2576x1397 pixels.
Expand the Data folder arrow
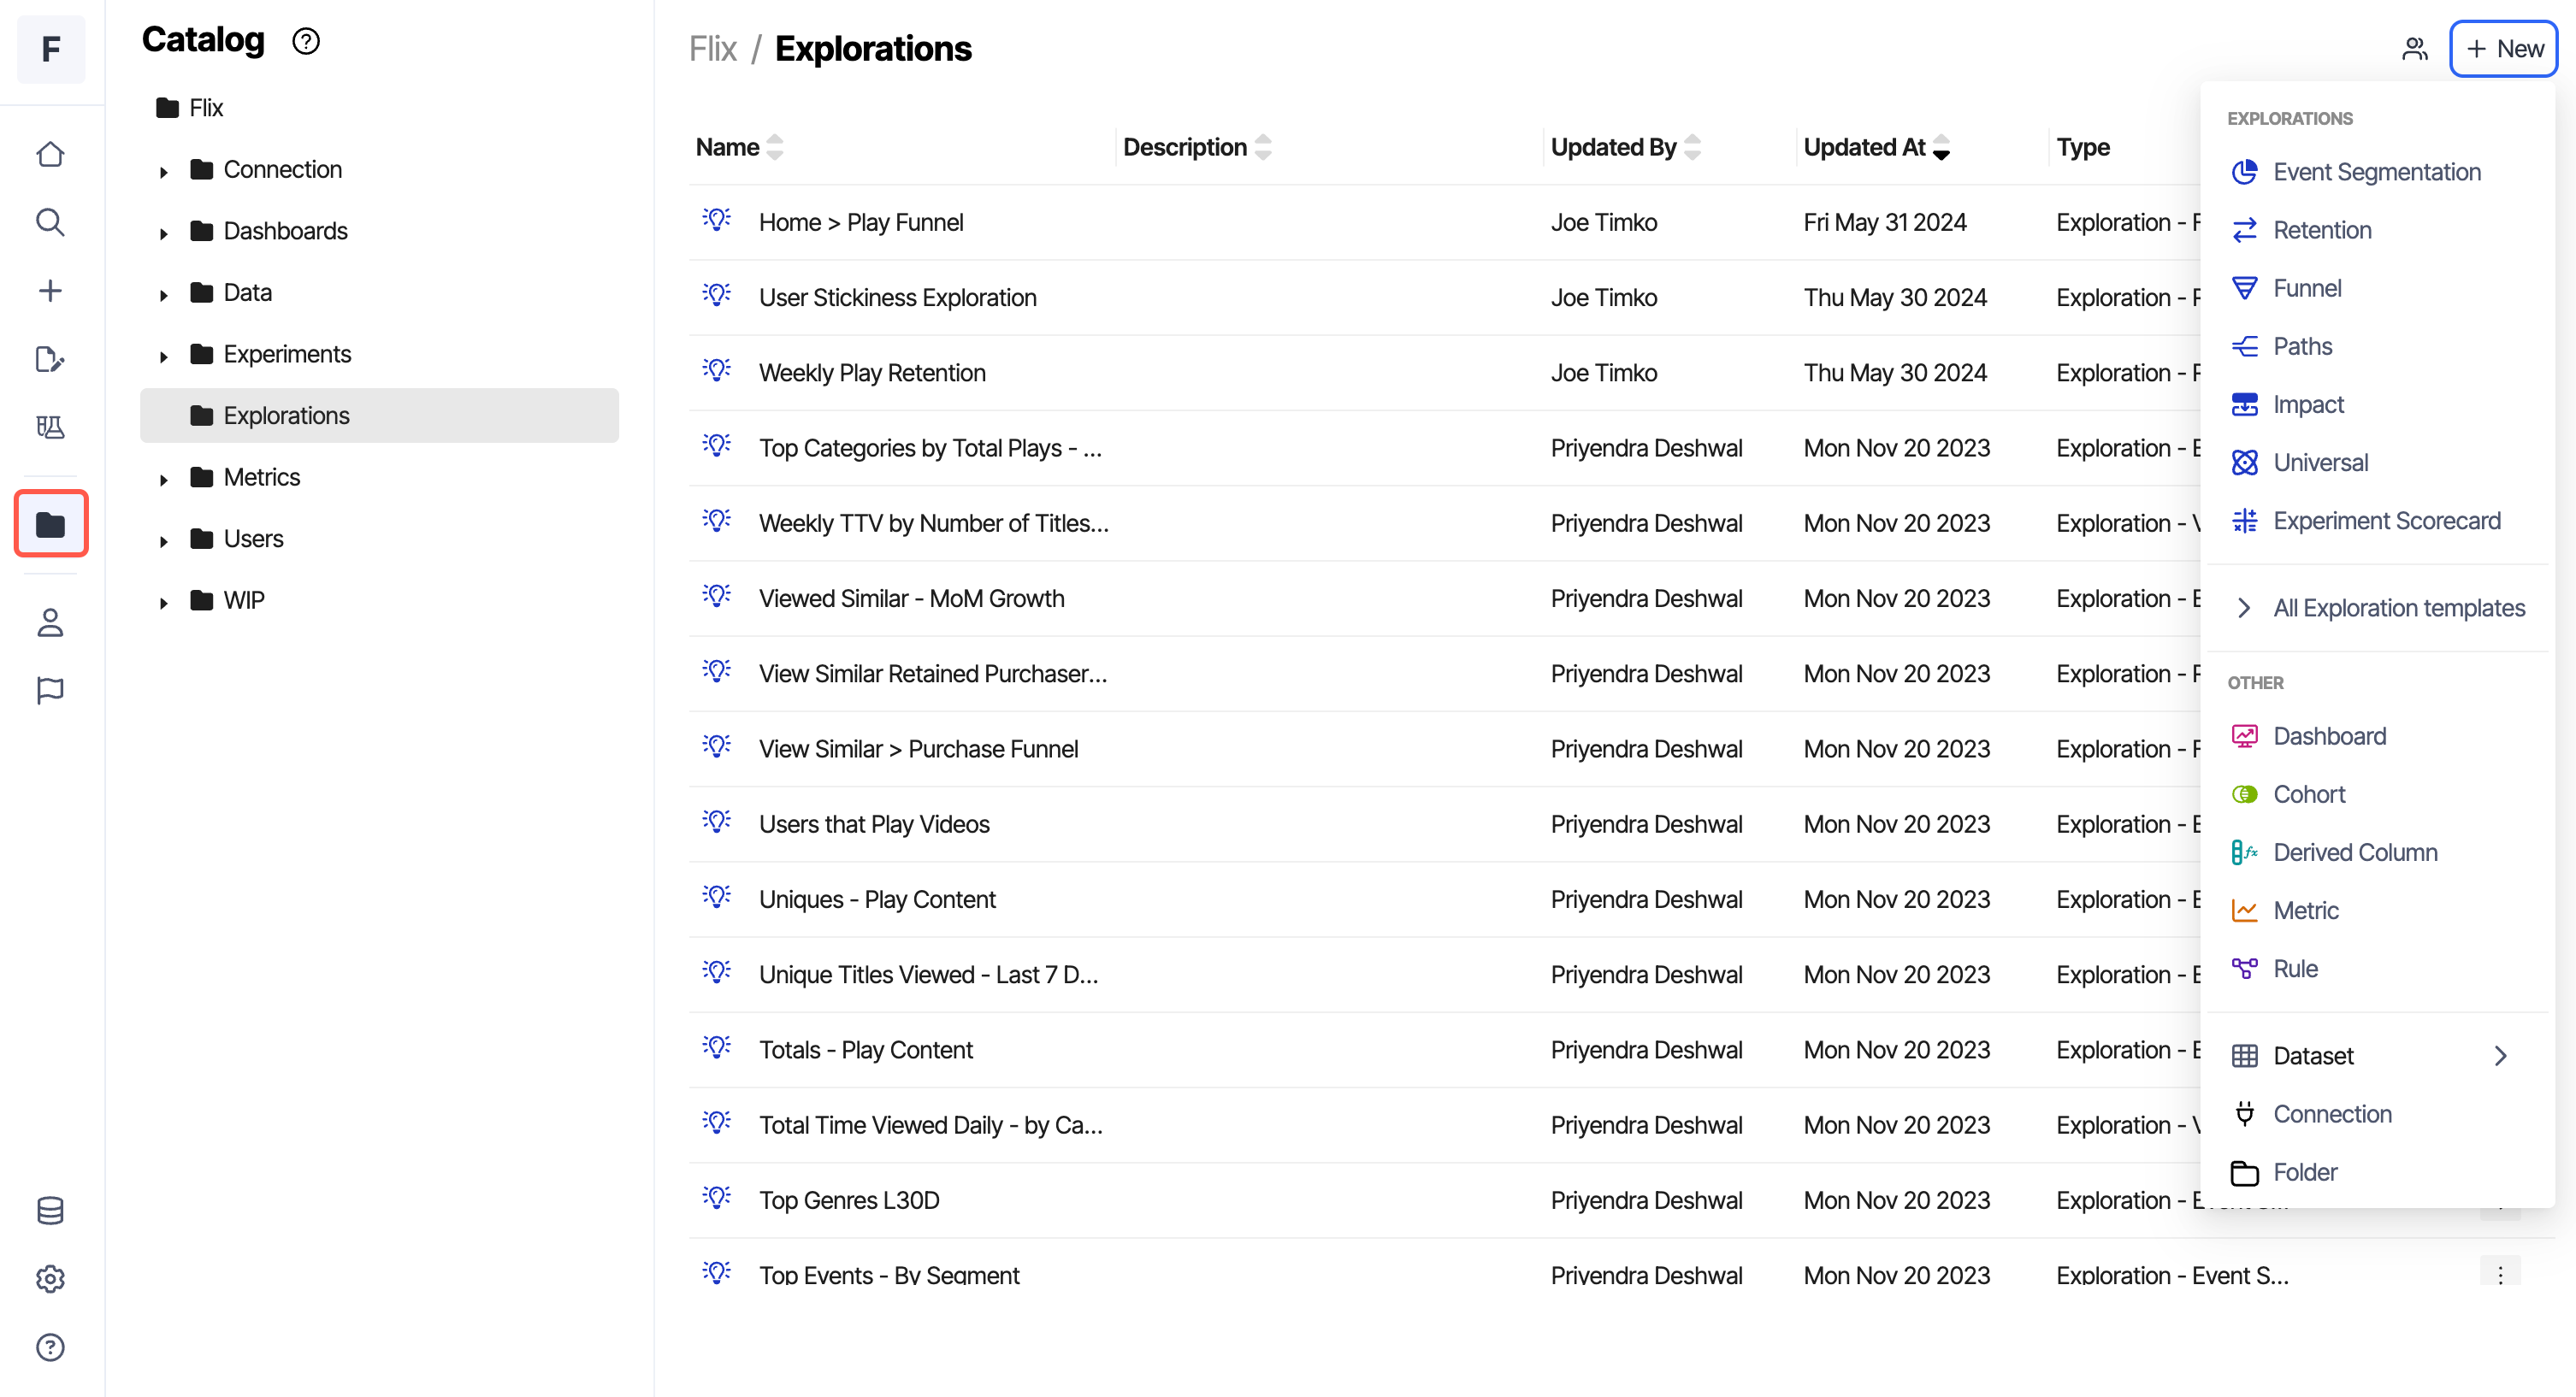point(164,294)
